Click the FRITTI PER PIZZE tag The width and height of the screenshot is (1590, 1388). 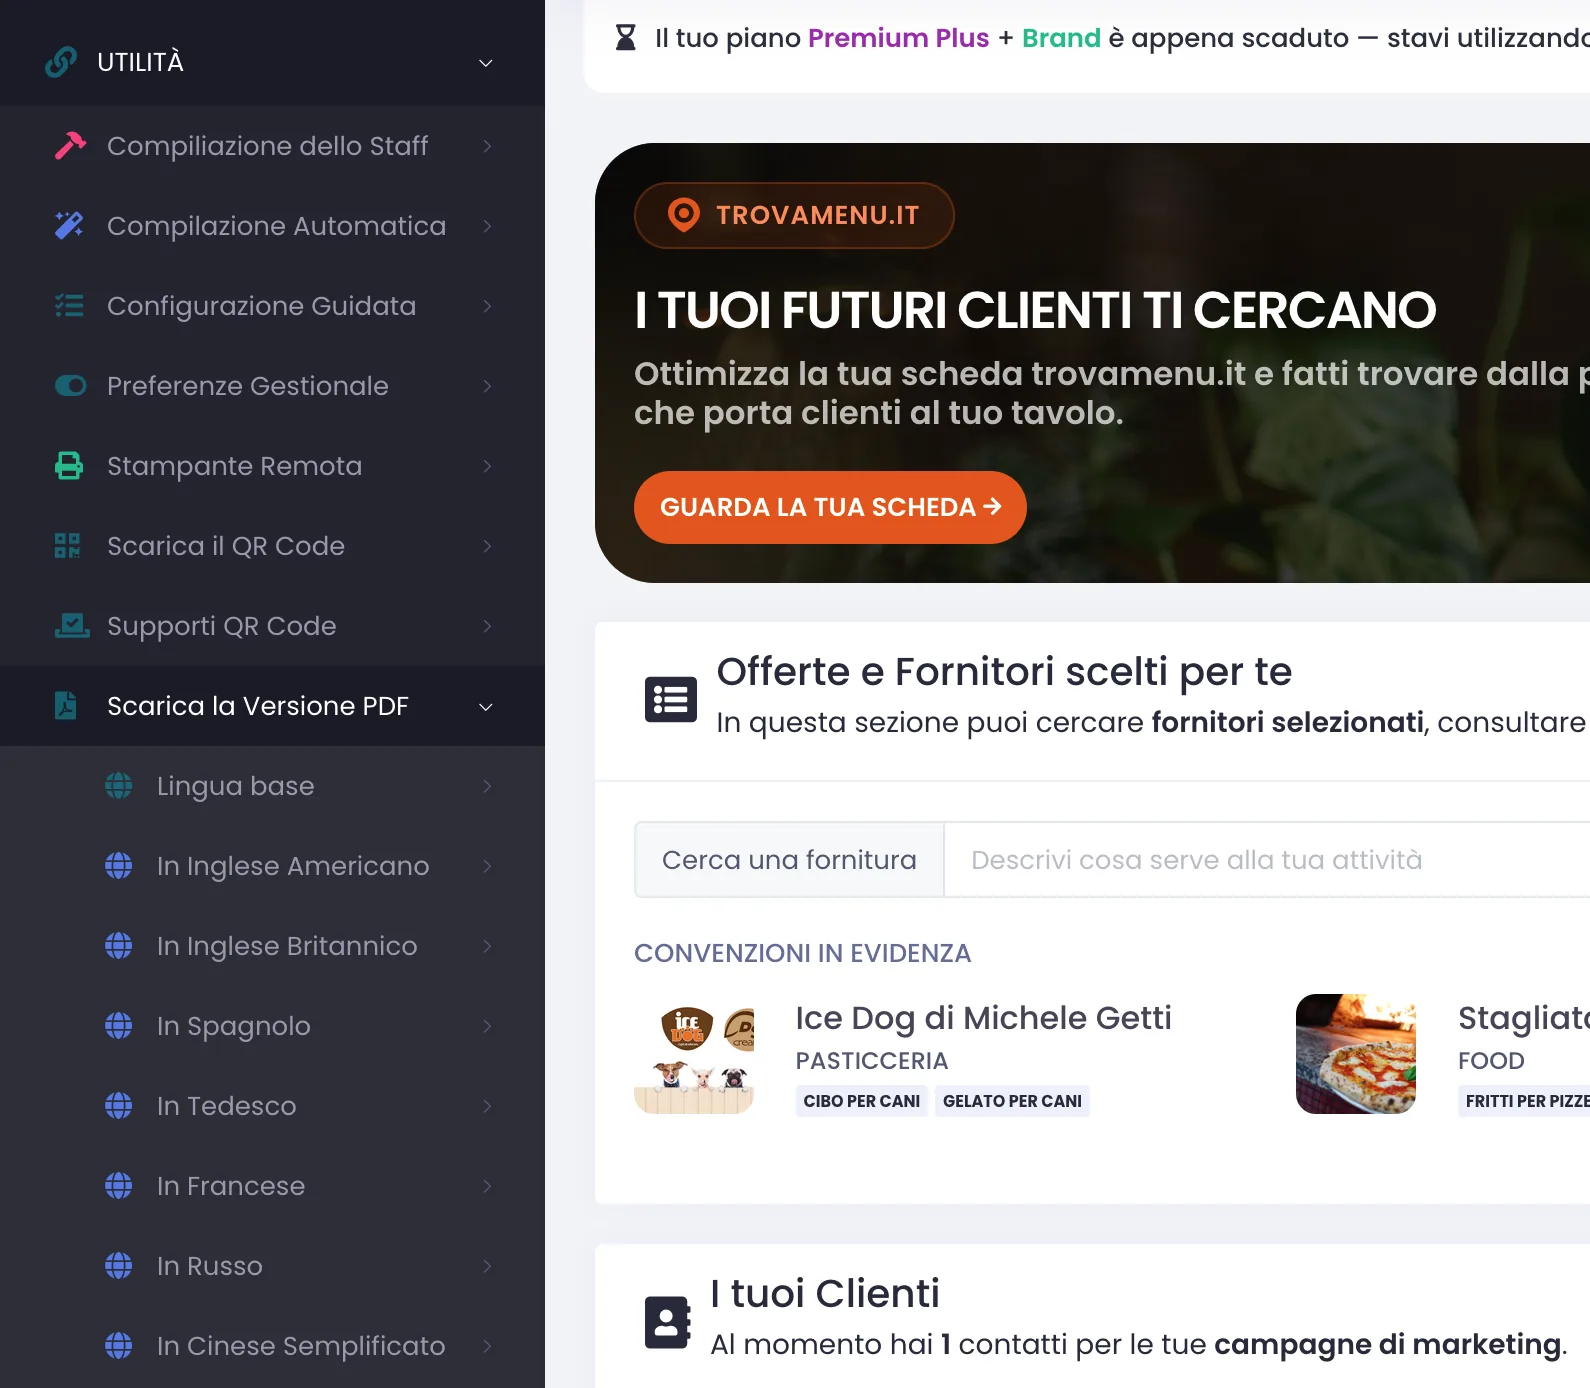(x=1525, y=1101)
